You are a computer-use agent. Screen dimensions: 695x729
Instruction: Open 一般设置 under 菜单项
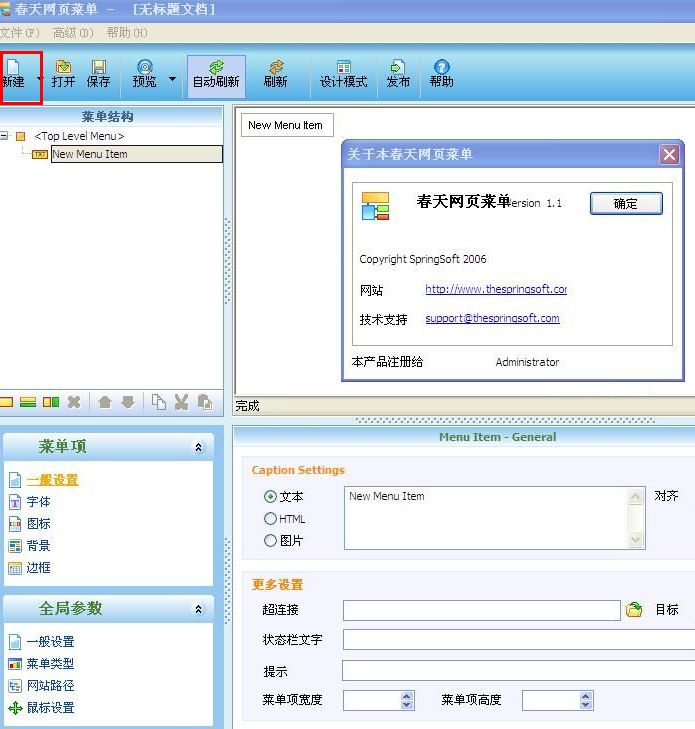[x=53, y=480]
